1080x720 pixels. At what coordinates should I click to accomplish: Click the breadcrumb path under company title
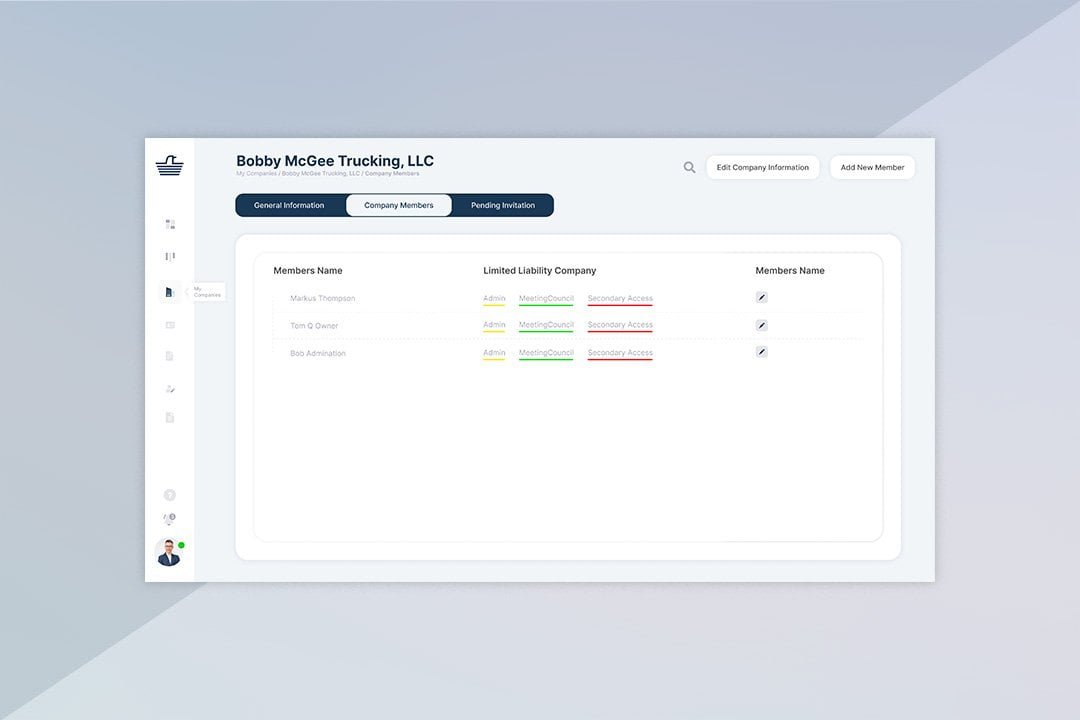pyautogui.click(x=327, y=174)
